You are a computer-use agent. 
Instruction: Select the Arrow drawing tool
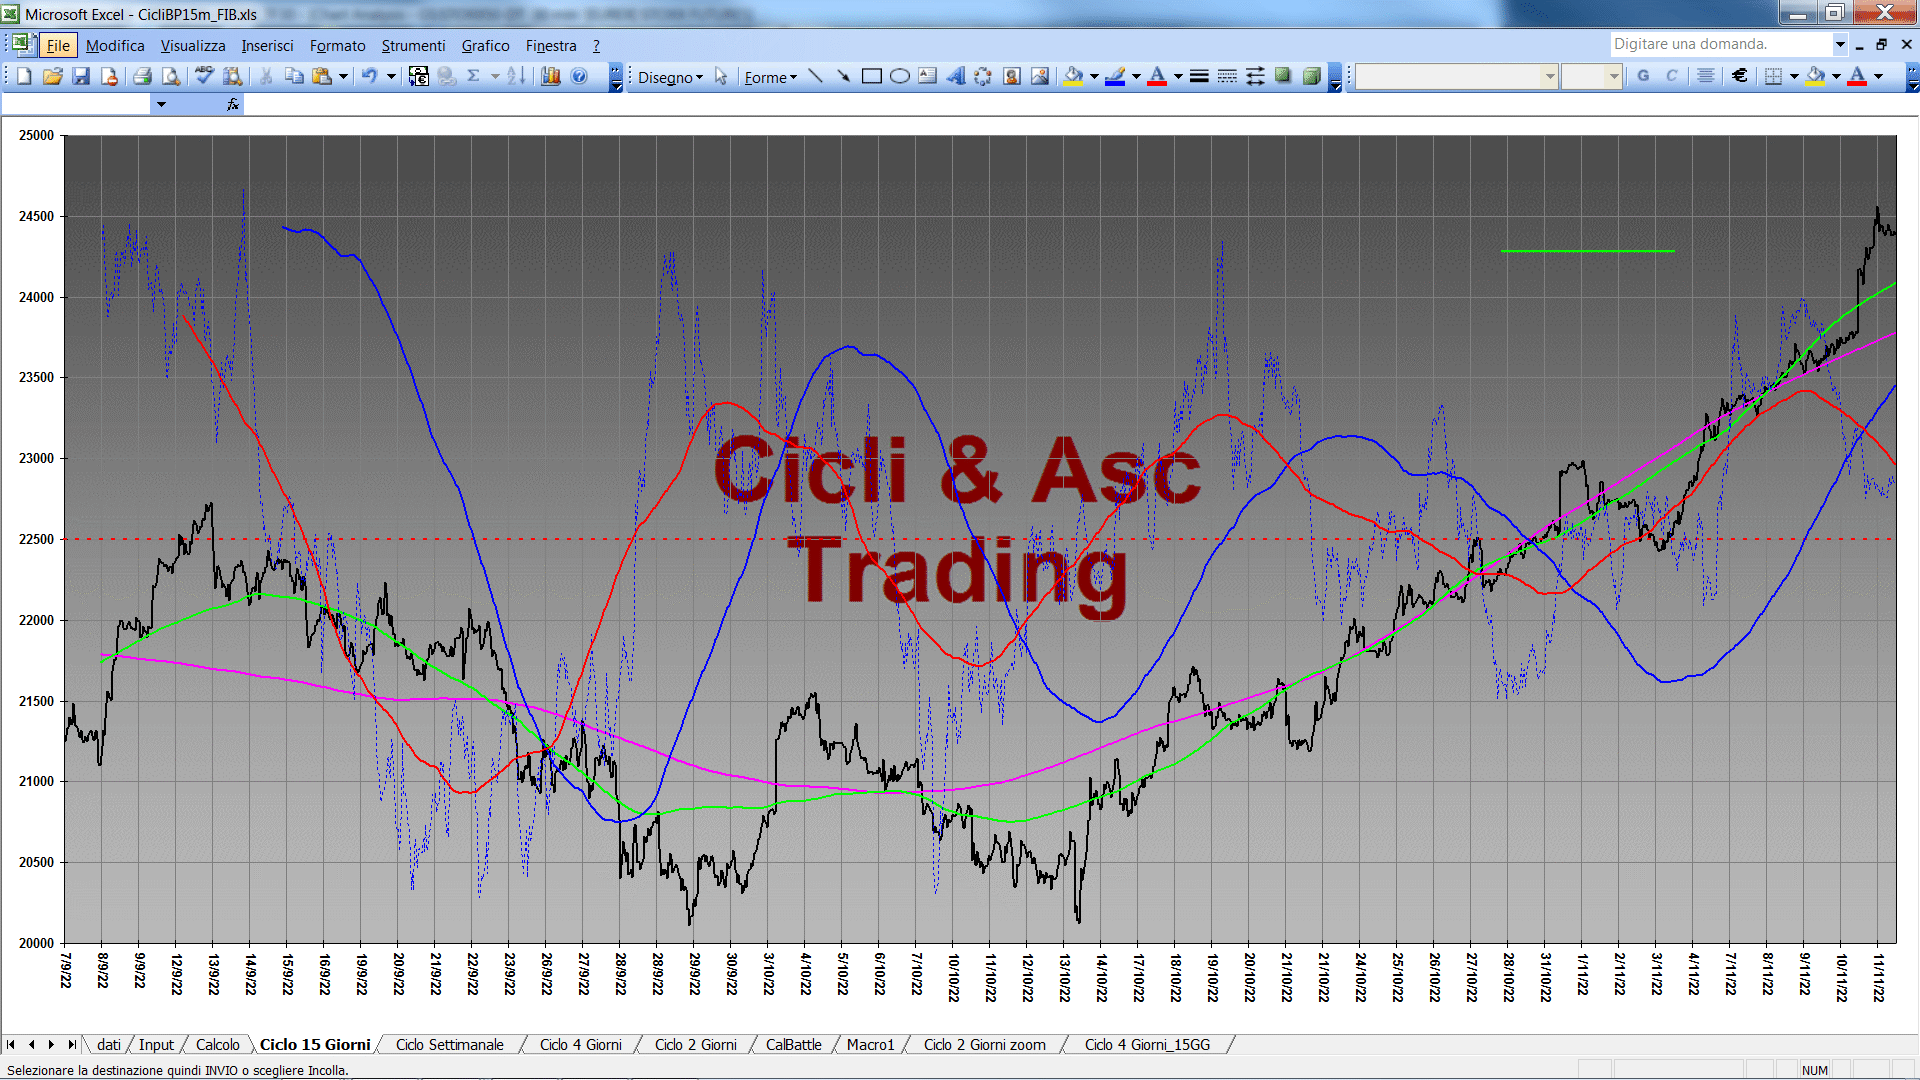[843, 76]
